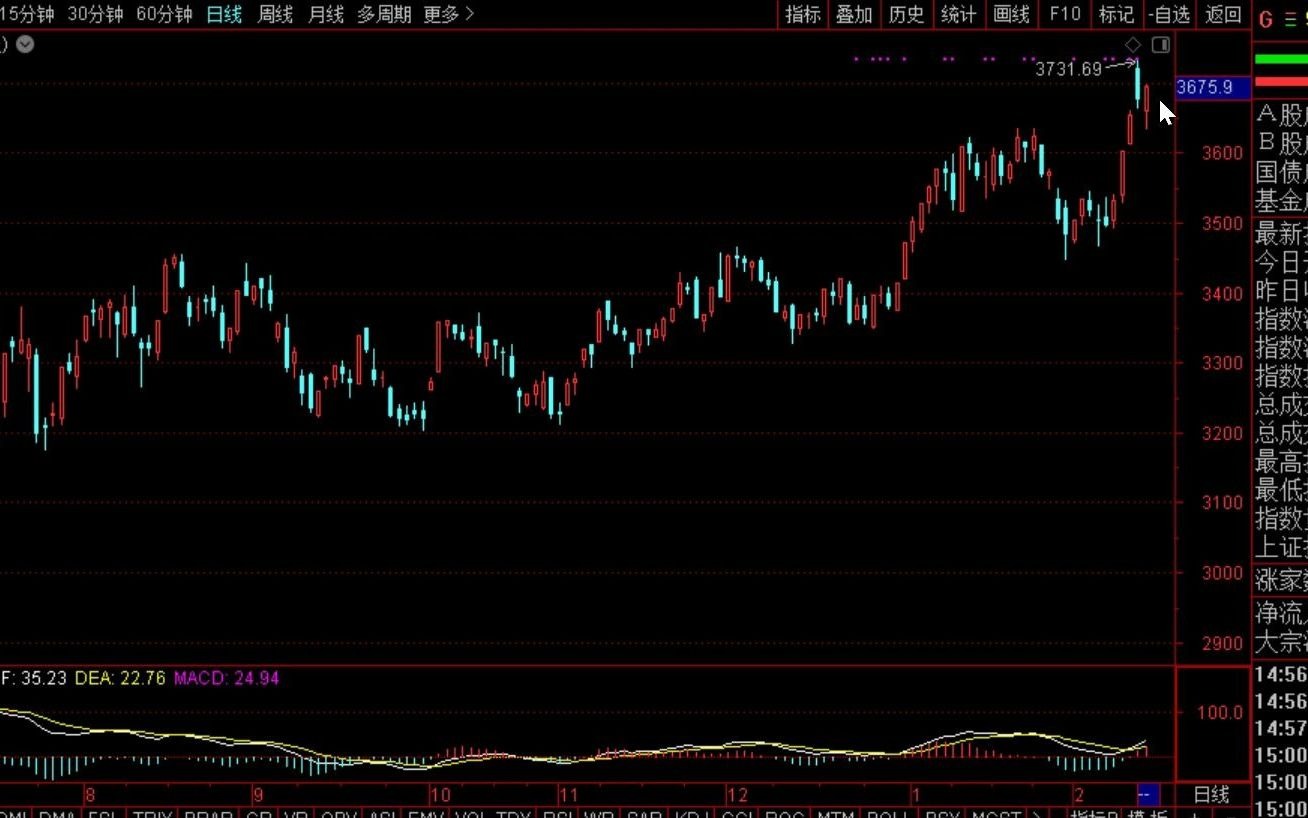Screen dimensions: 1308x818
Task: Toggle the side panel layout icon
Action: (1161, 44)
